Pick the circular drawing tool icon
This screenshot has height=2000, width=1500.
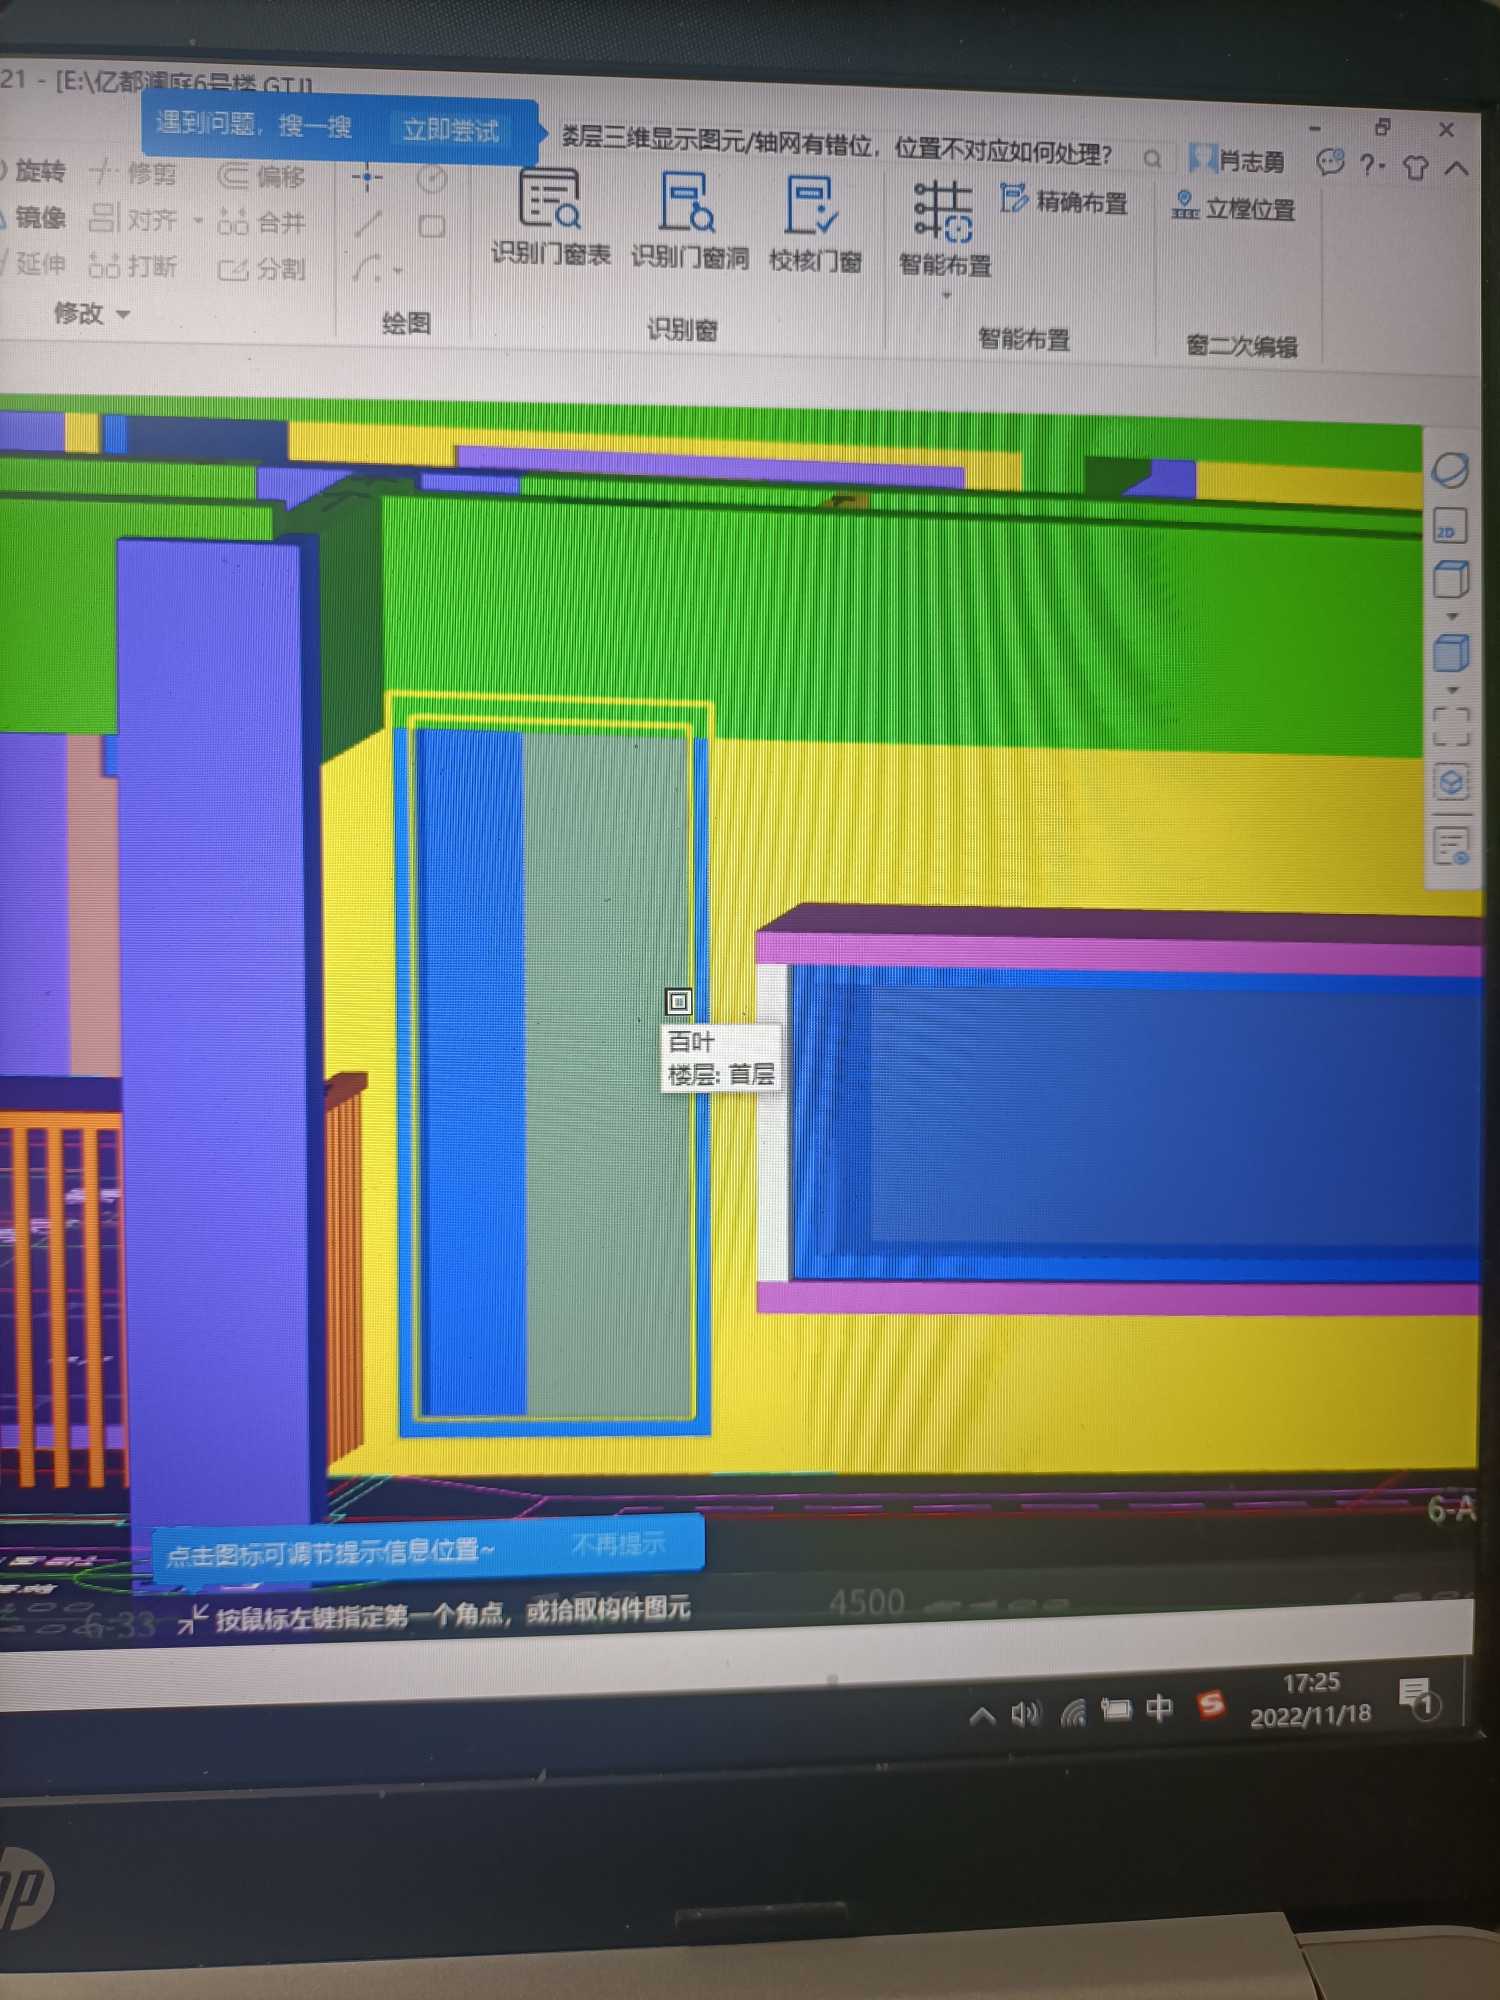tap(432, 179)
